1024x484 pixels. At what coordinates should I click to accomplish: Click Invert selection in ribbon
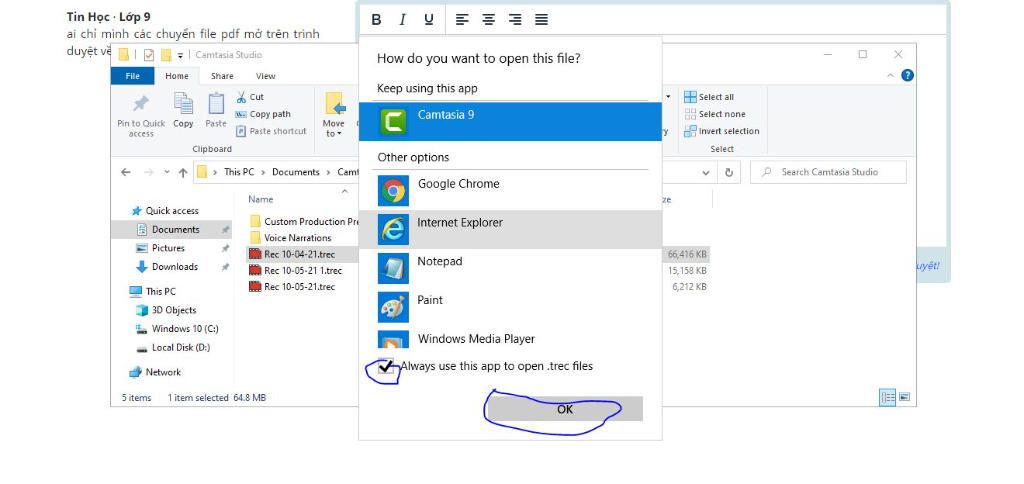coord(722,131)
